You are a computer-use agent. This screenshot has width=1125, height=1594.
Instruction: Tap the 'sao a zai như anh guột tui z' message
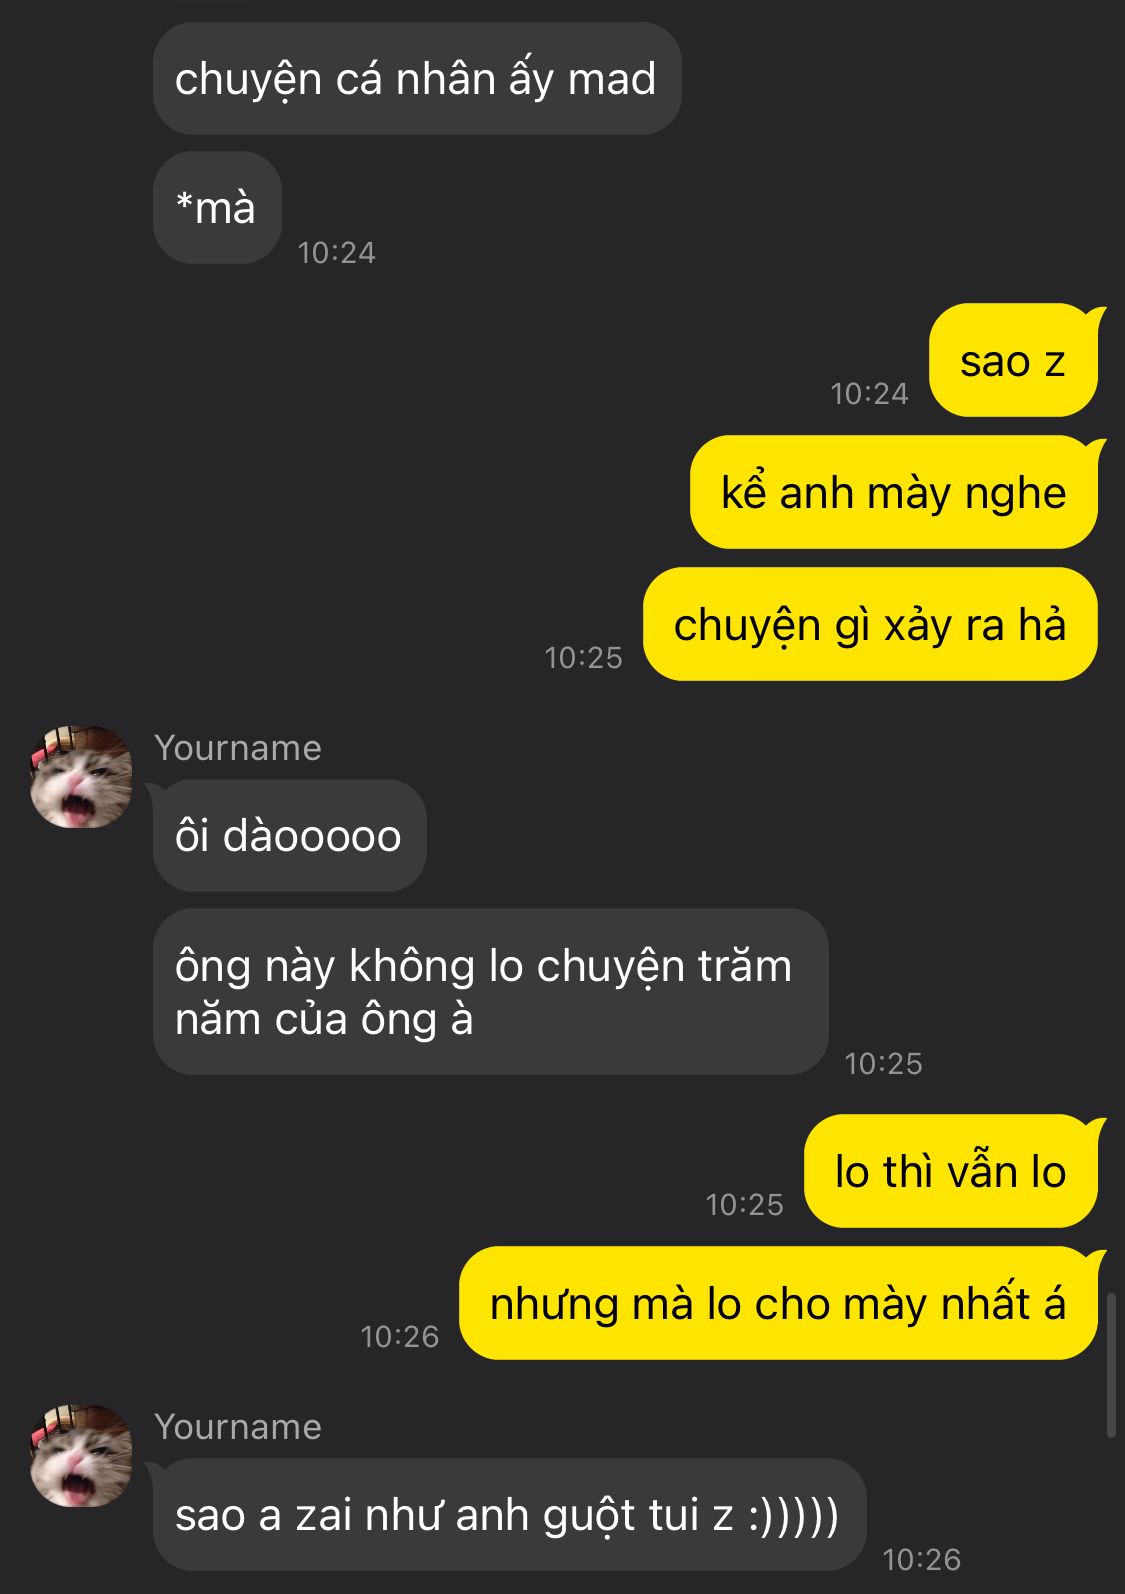click(507, 1515)
